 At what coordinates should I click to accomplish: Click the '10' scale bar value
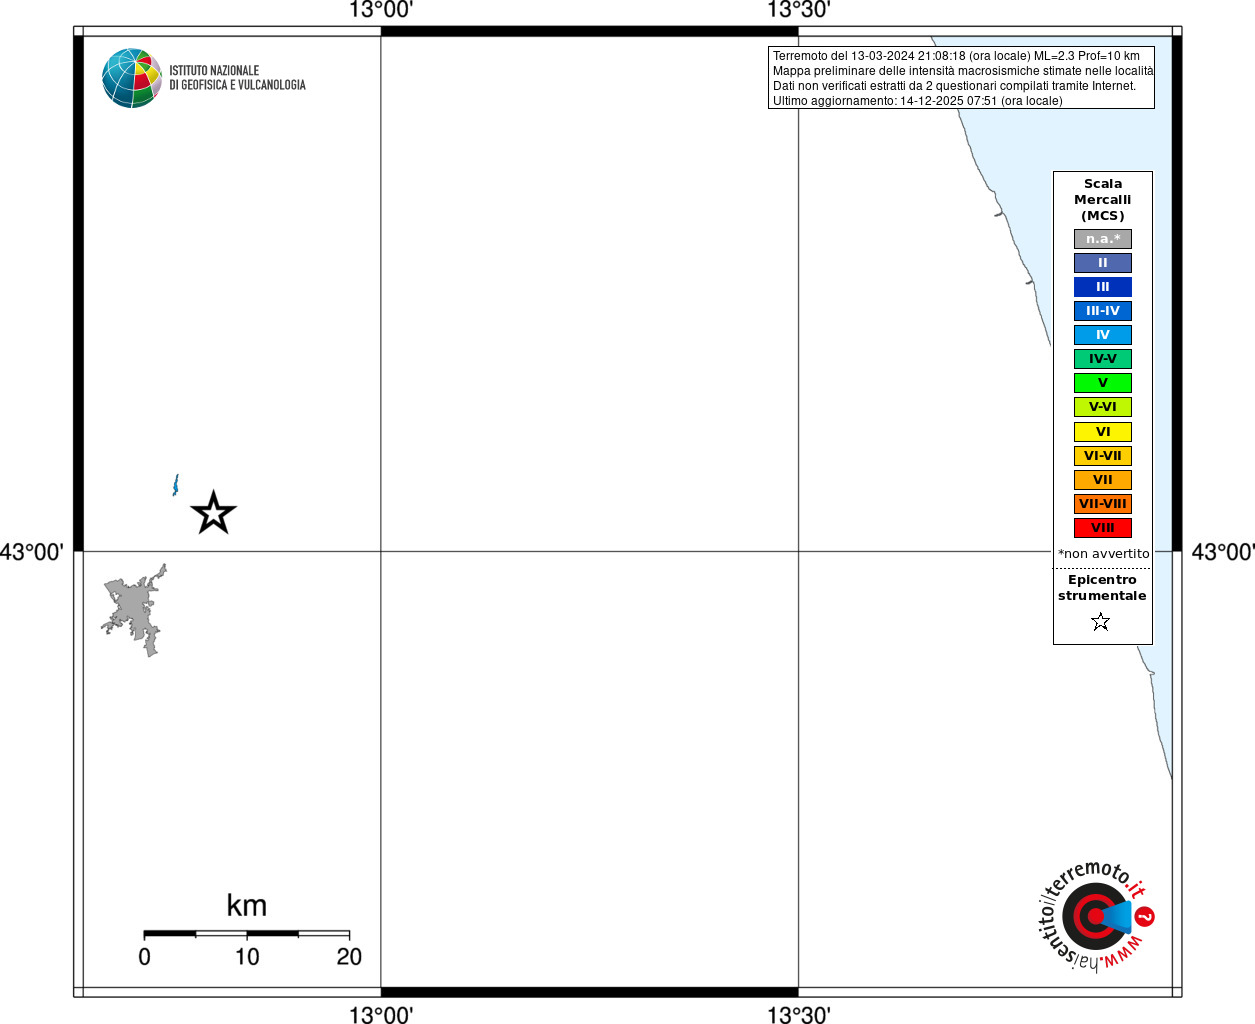(x=247, y=957)
